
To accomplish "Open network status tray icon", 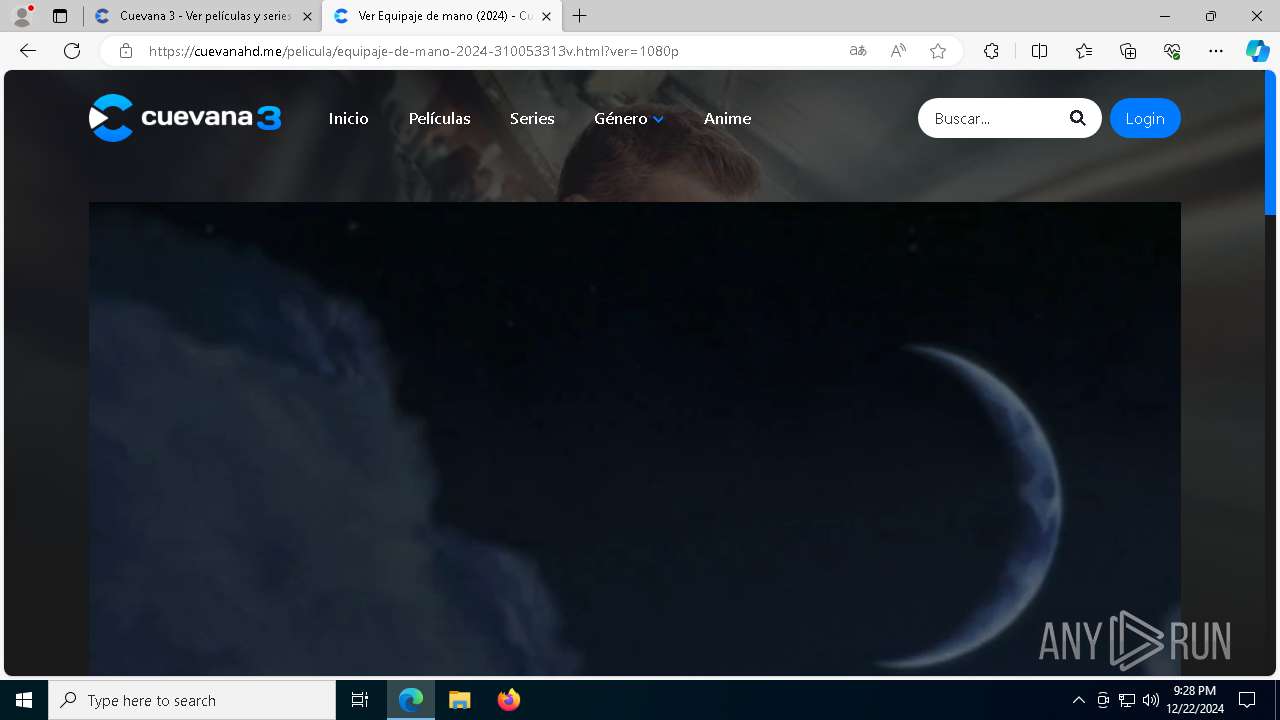I will tap(1127, 700).
